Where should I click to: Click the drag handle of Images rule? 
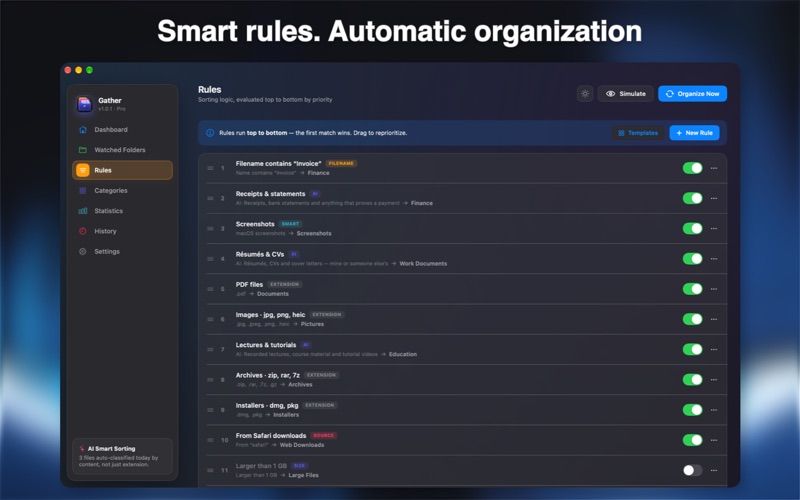pyautogui.click(x=210, y=319)
